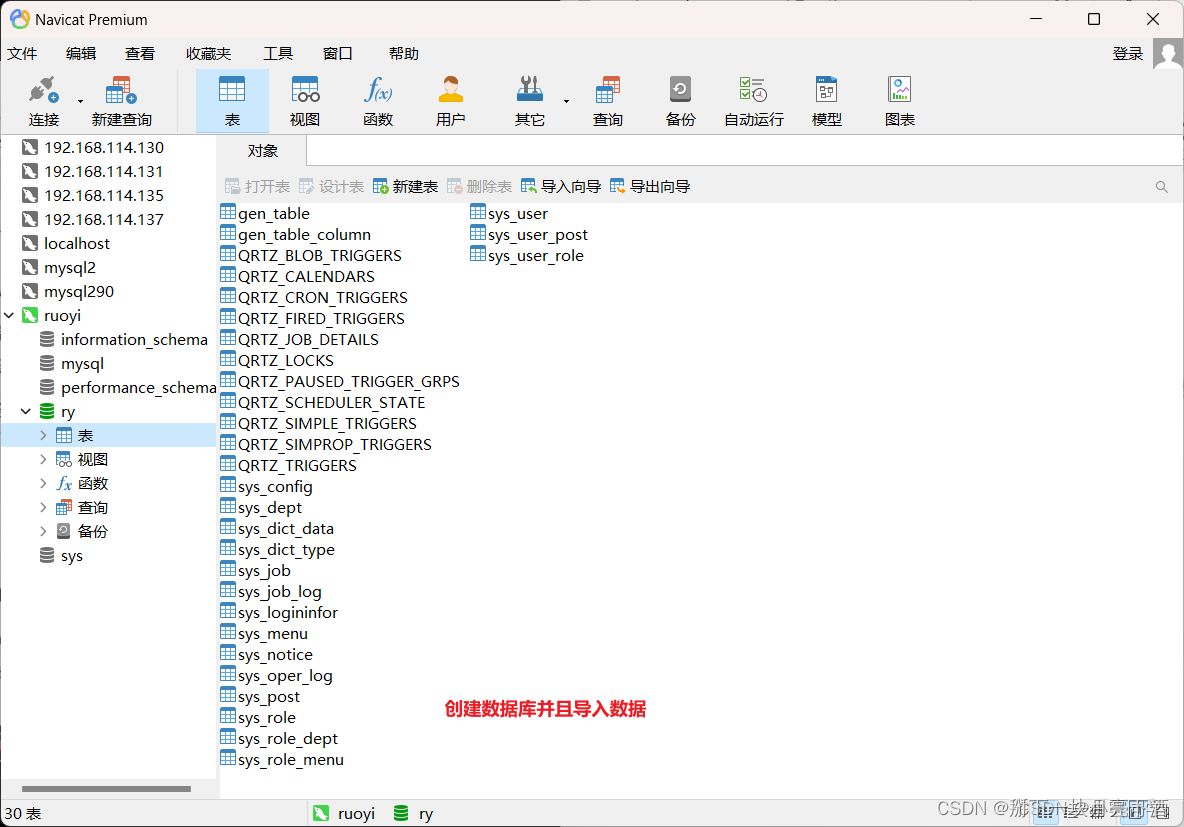Click the 新建表 (New Table) button

(405, 187)
